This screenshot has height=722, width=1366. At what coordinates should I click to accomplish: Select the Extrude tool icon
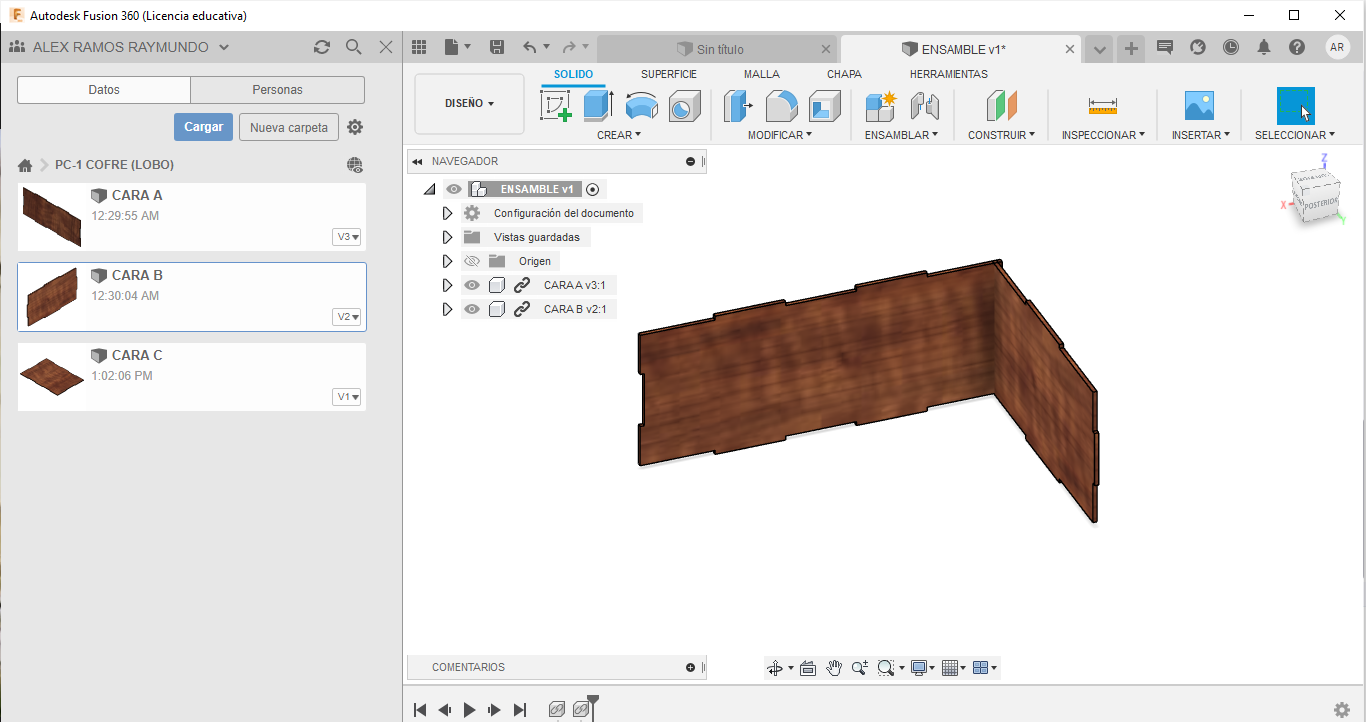[x=598, y=105]
